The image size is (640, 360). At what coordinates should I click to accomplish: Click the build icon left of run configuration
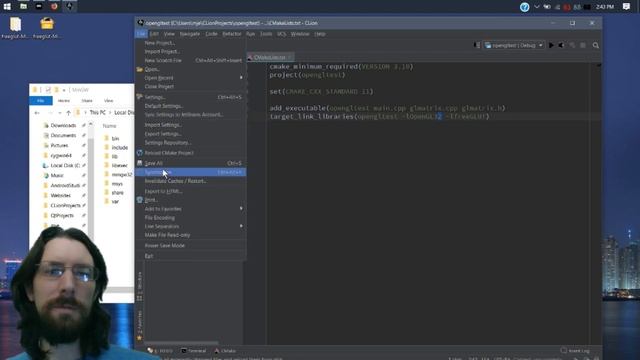[476, 45]
